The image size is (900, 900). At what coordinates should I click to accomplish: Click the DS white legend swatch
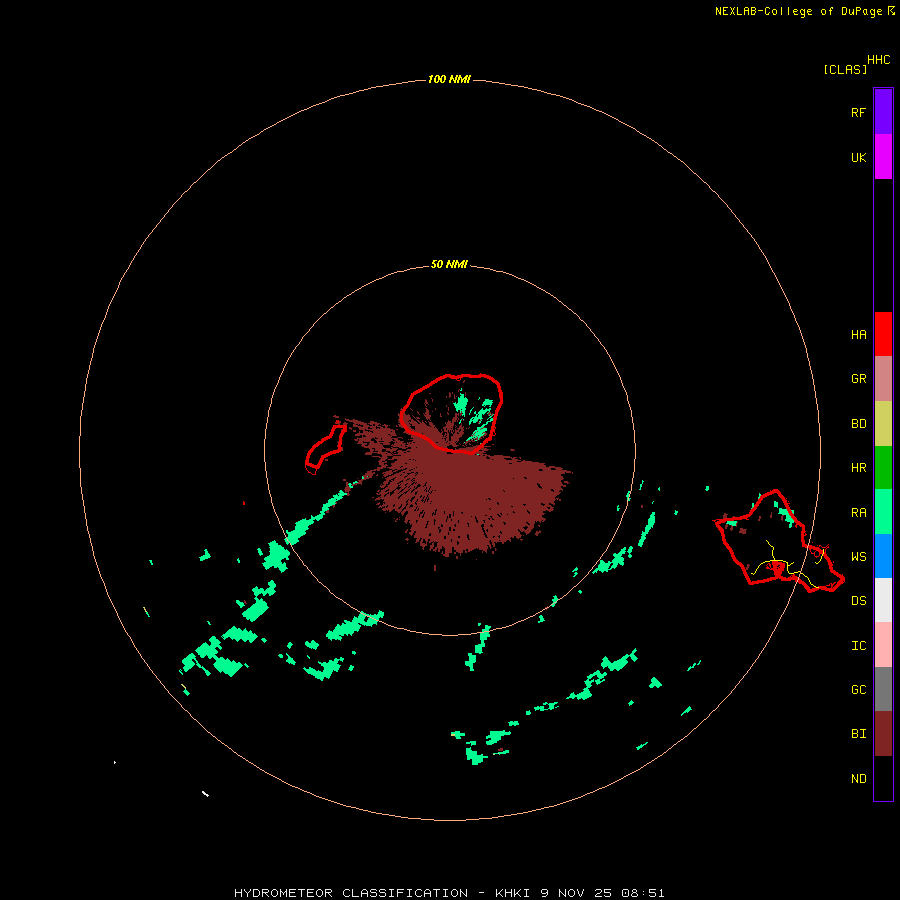point(883,600)
